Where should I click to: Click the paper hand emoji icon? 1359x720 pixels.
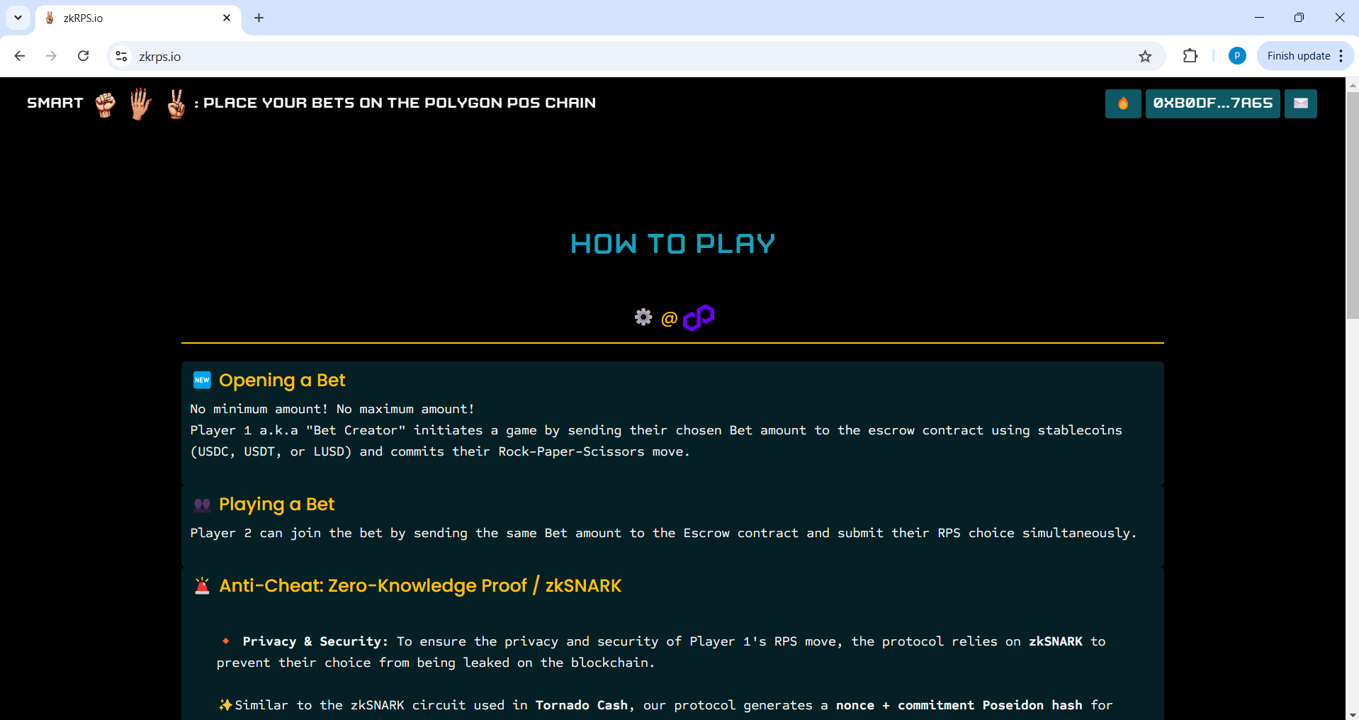coord(140,103)
